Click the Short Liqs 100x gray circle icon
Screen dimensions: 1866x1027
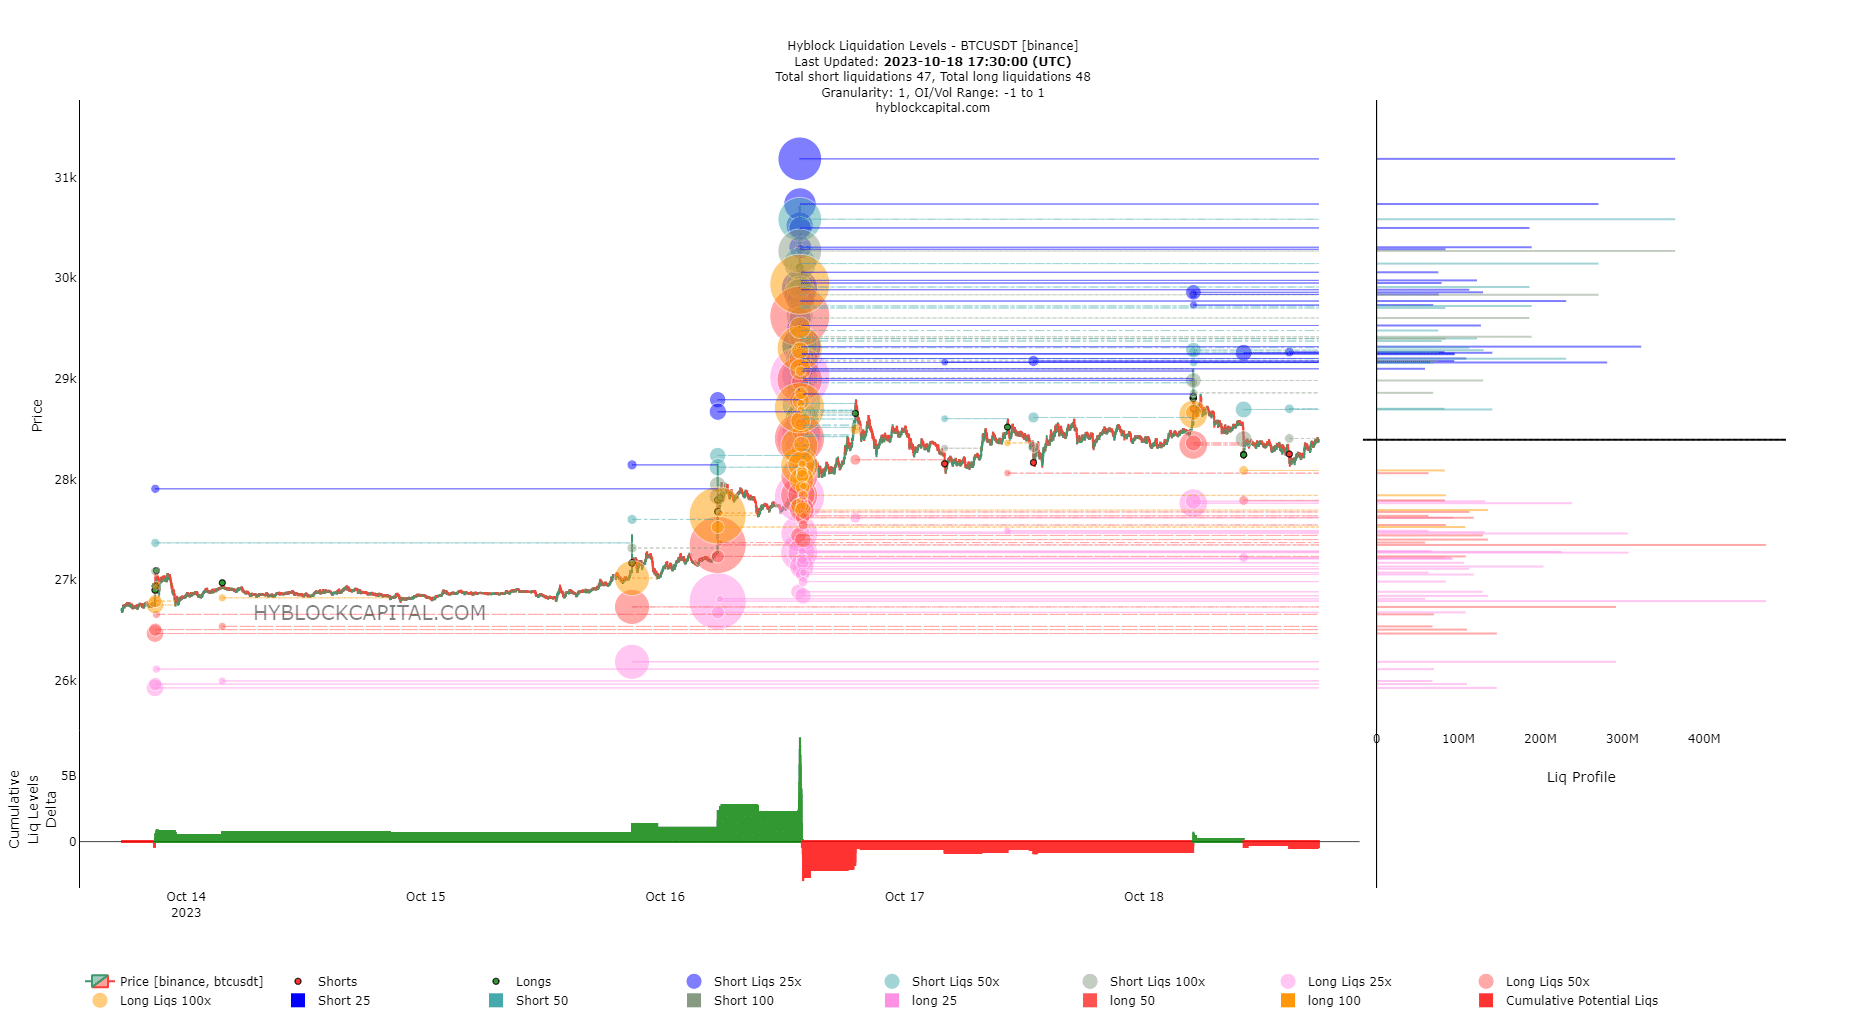pos(1090,982)
